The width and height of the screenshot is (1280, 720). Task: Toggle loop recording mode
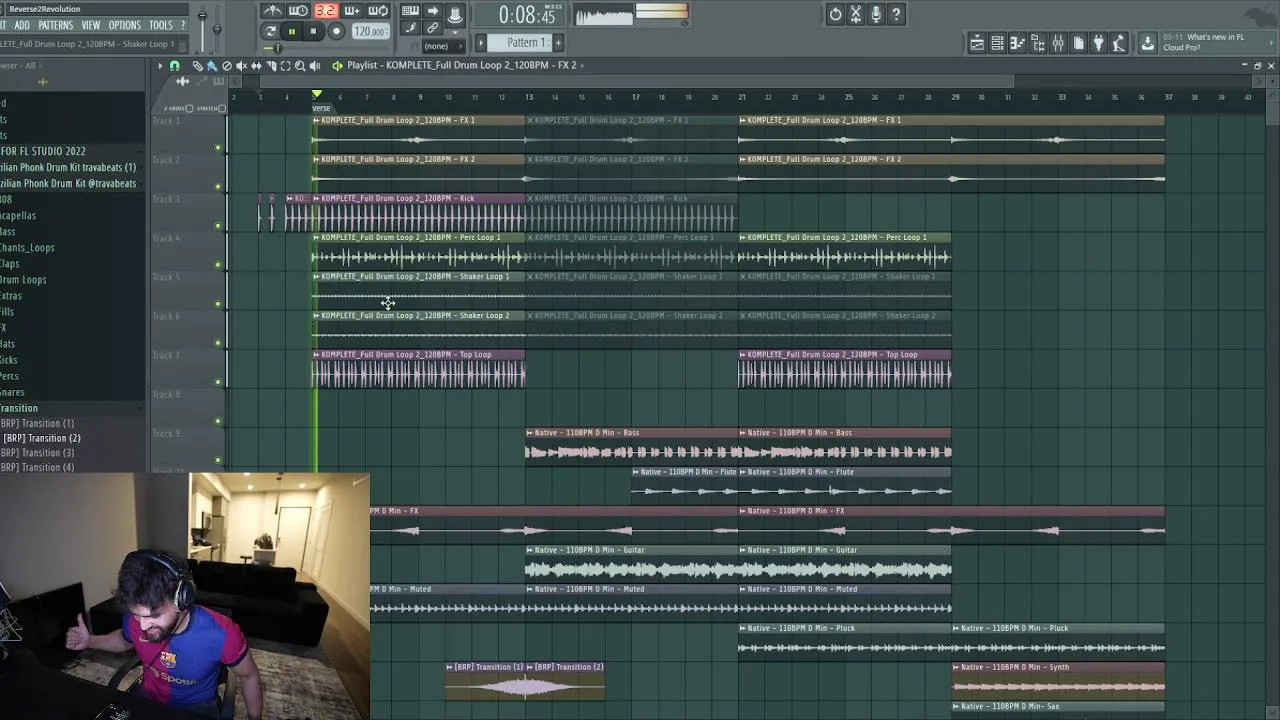(x=378, y=11)
